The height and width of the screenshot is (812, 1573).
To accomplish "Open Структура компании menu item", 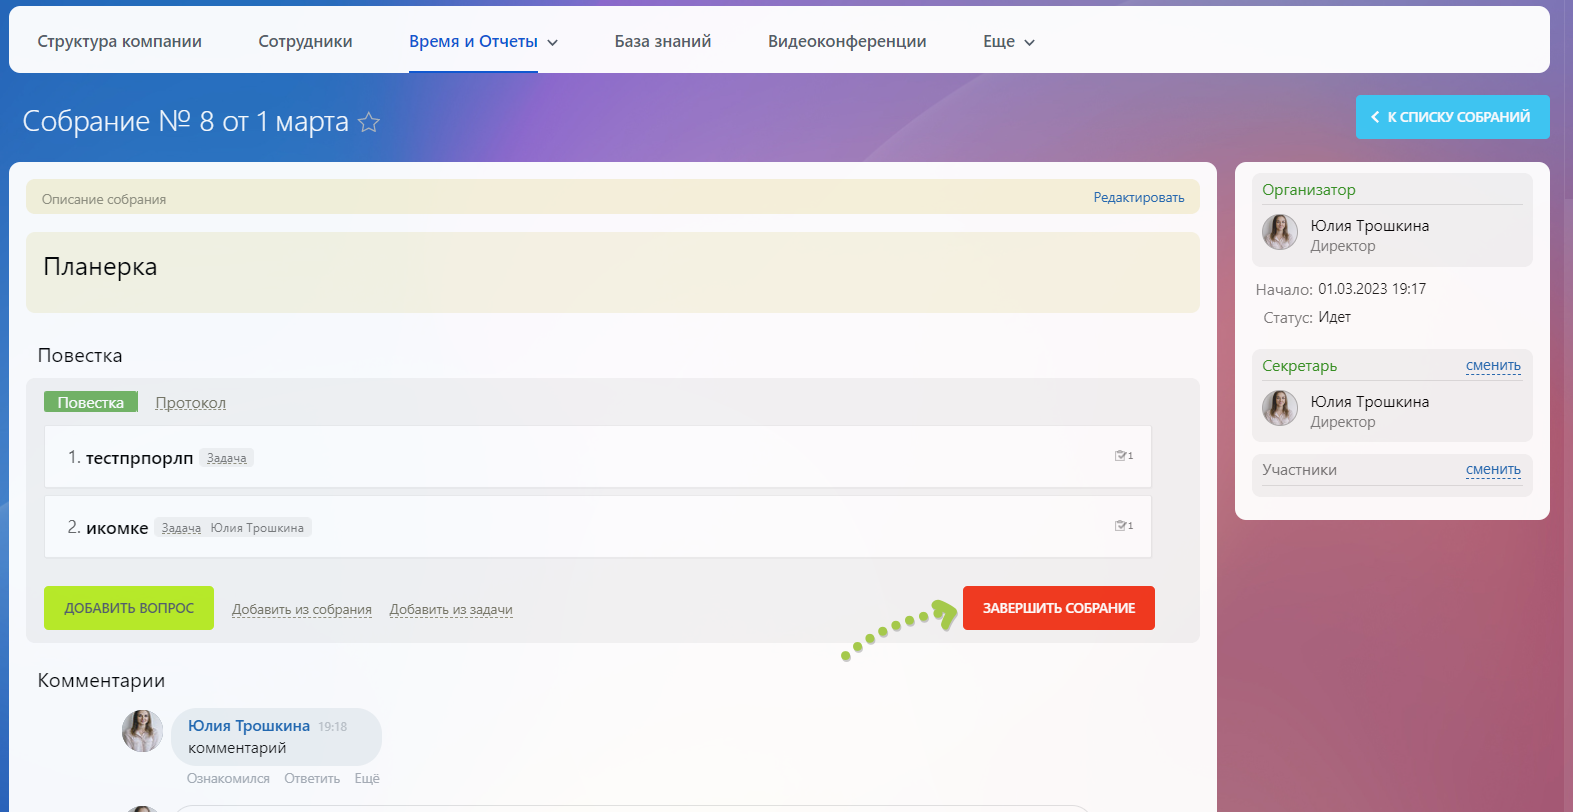I will click(x=120, y=41).
